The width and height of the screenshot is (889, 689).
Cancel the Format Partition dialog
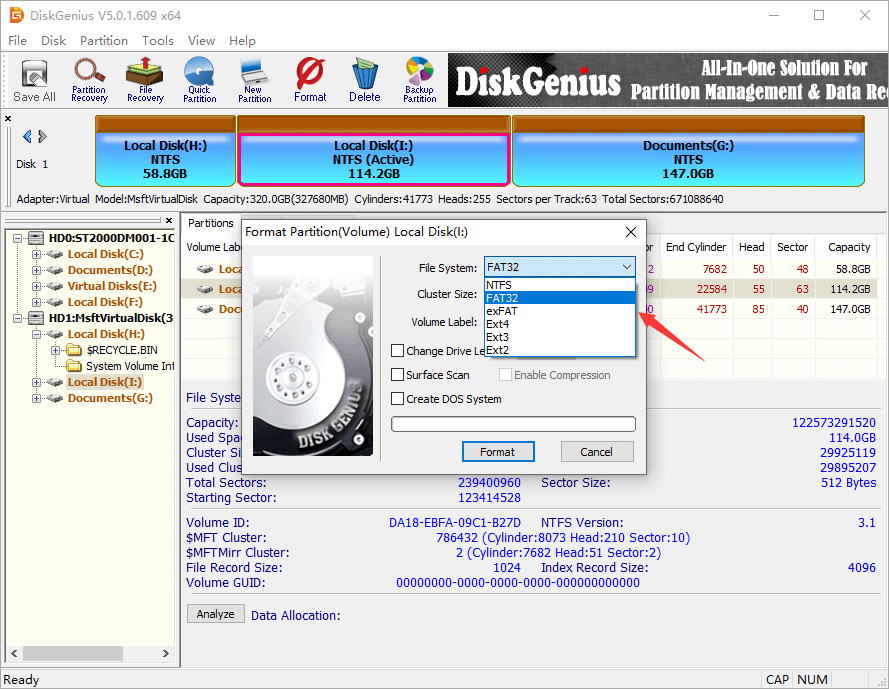[597, 452]
